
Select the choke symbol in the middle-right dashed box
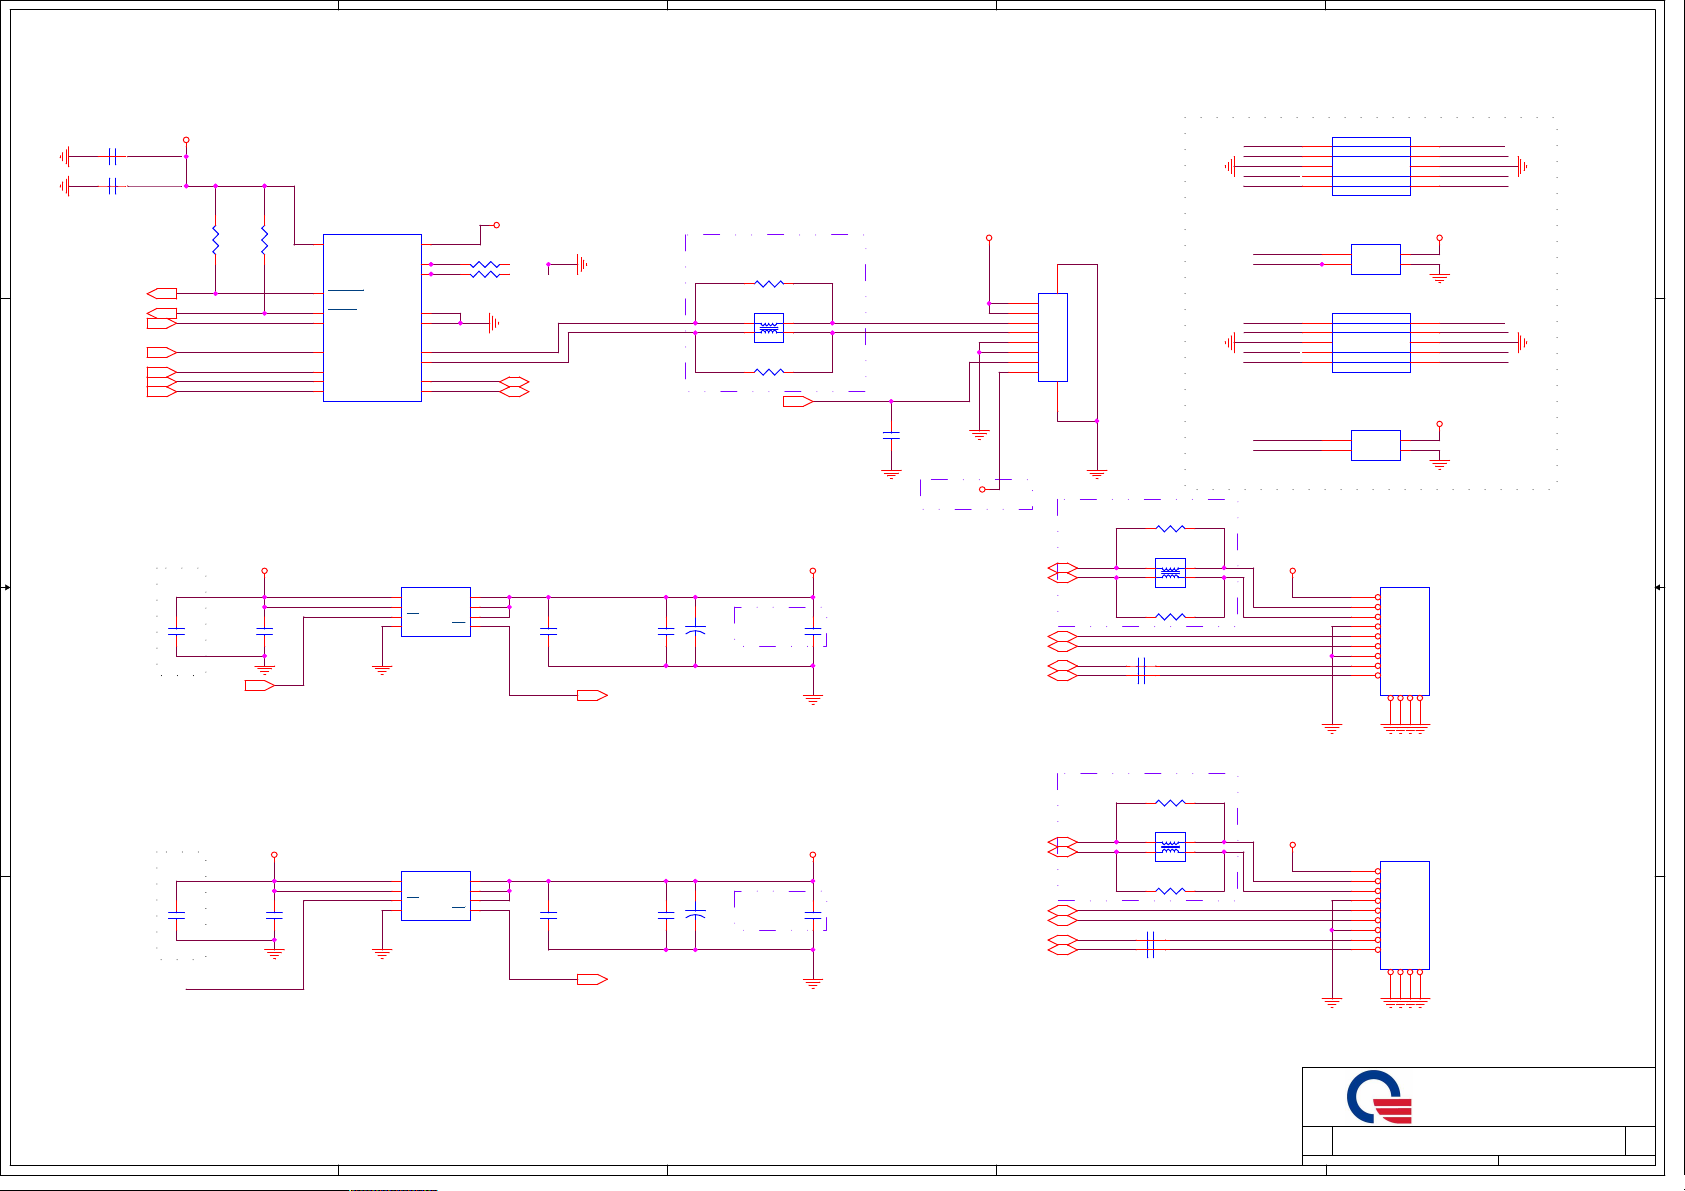click(x=1170, y=573)
